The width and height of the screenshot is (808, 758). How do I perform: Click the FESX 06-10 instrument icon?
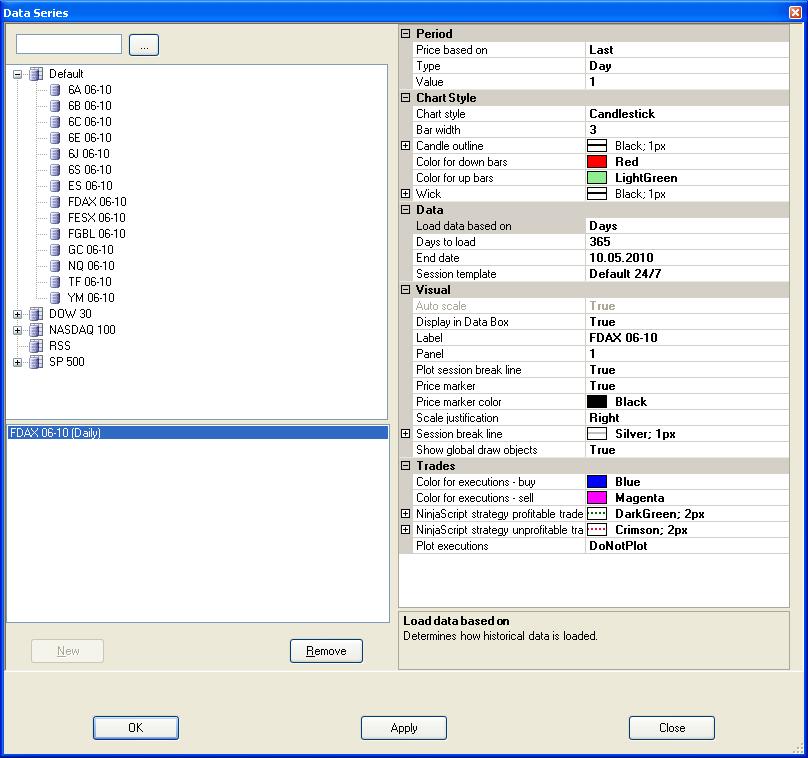coord(55,218)
